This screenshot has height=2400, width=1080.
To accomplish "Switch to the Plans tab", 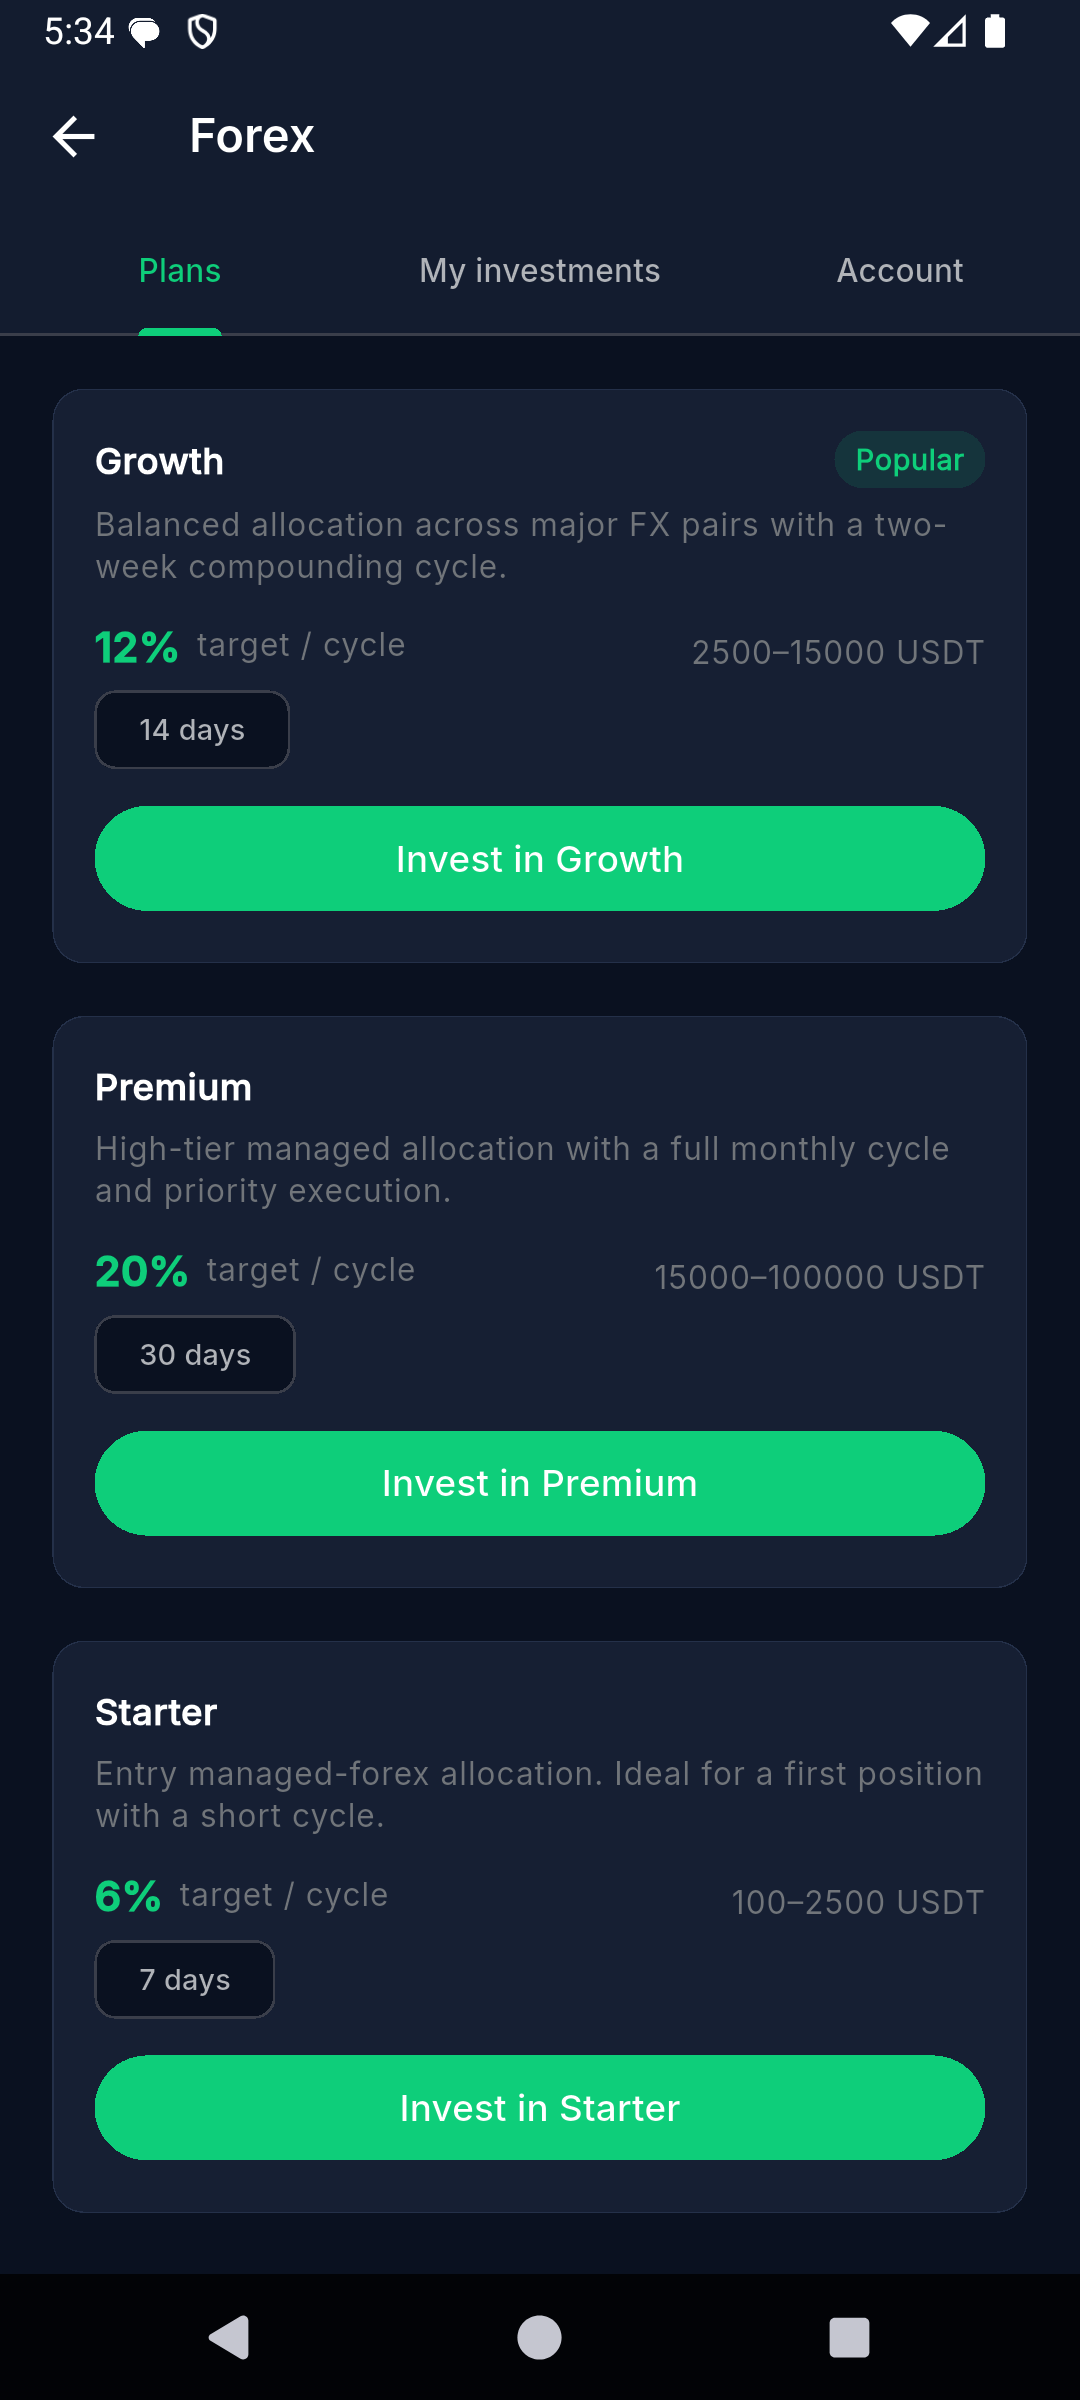I will [x=180, y=271].
